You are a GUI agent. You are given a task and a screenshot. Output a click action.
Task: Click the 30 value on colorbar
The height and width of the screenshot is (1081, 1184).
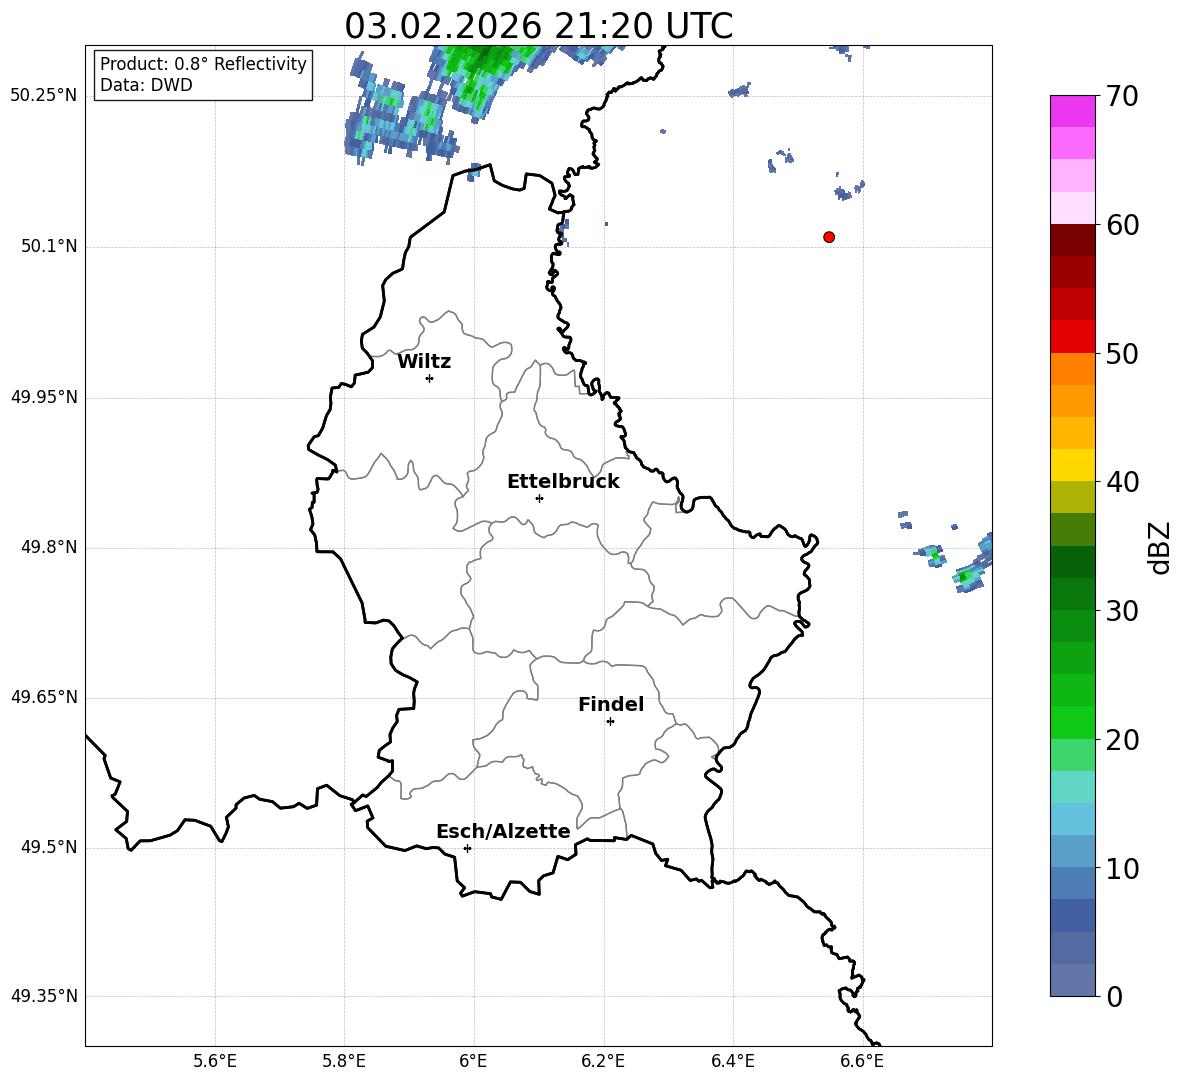coord(1122,611)
